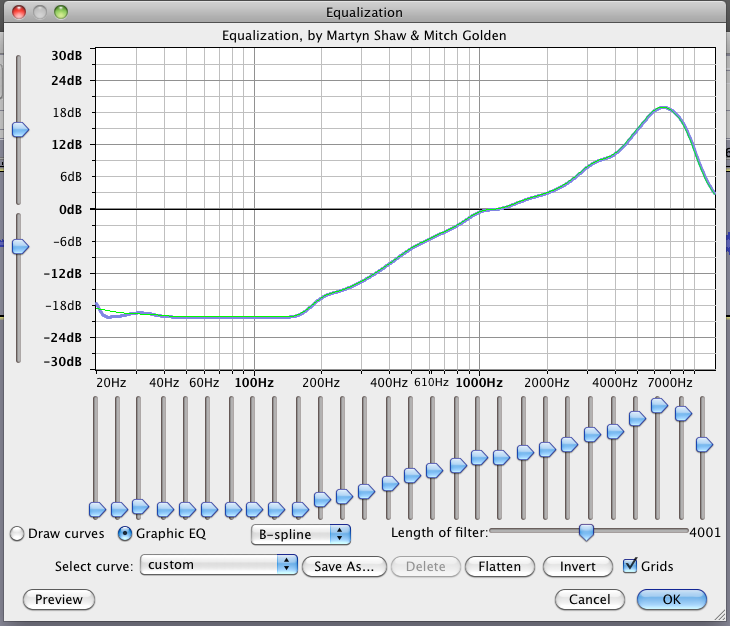Click the Flatten button

click(499, 566)
